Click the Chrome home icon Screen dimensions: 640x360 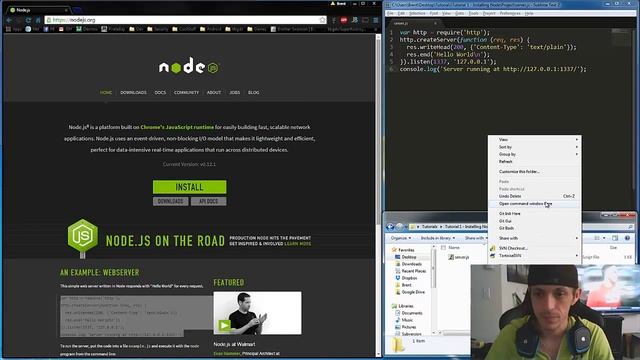pos(38,20)
